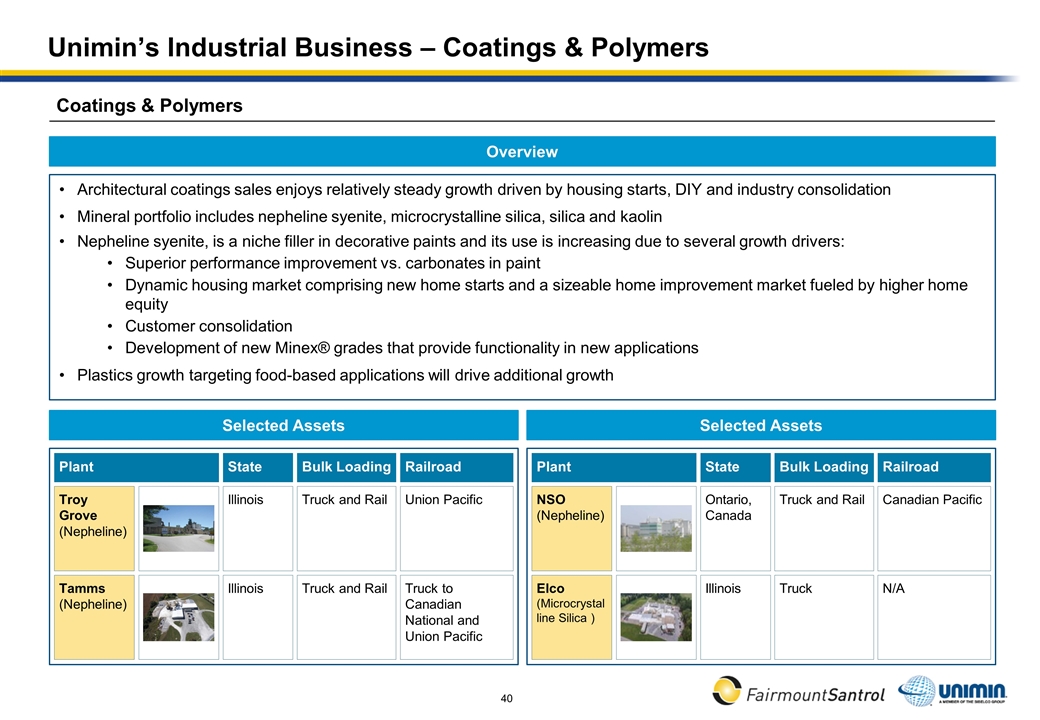Image resolution: width=1040 pixels, height=720 pixels.
Task: Click the Canadian Pacific railroad cell
Action: [x=933, y=528]
